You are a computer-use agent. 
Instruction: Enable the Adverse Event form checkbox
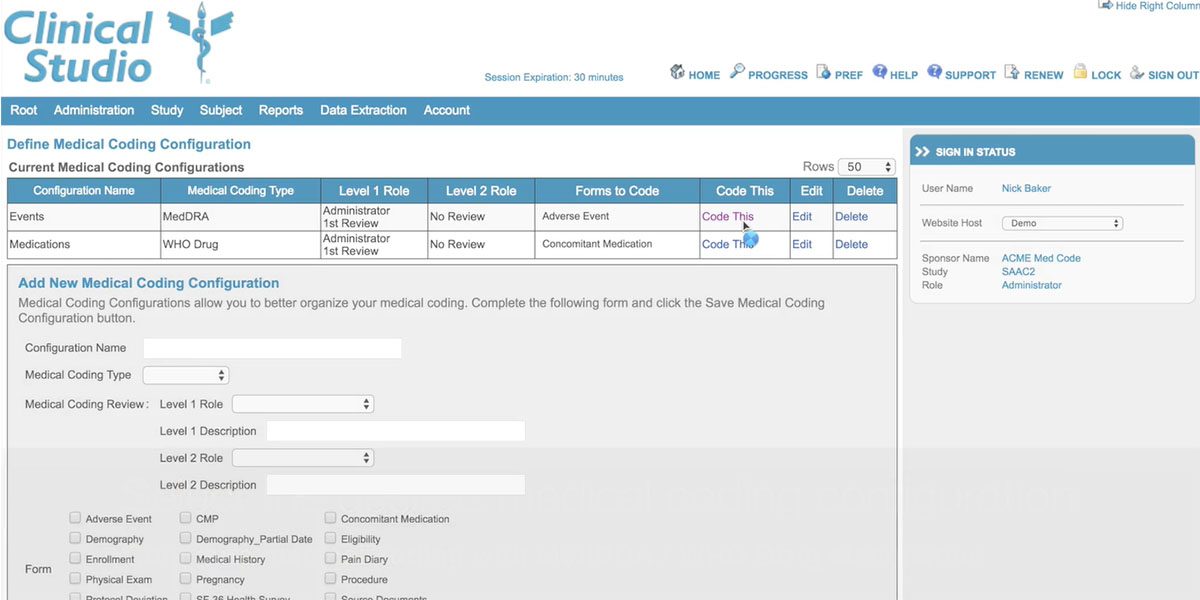[x=75, y=518]
